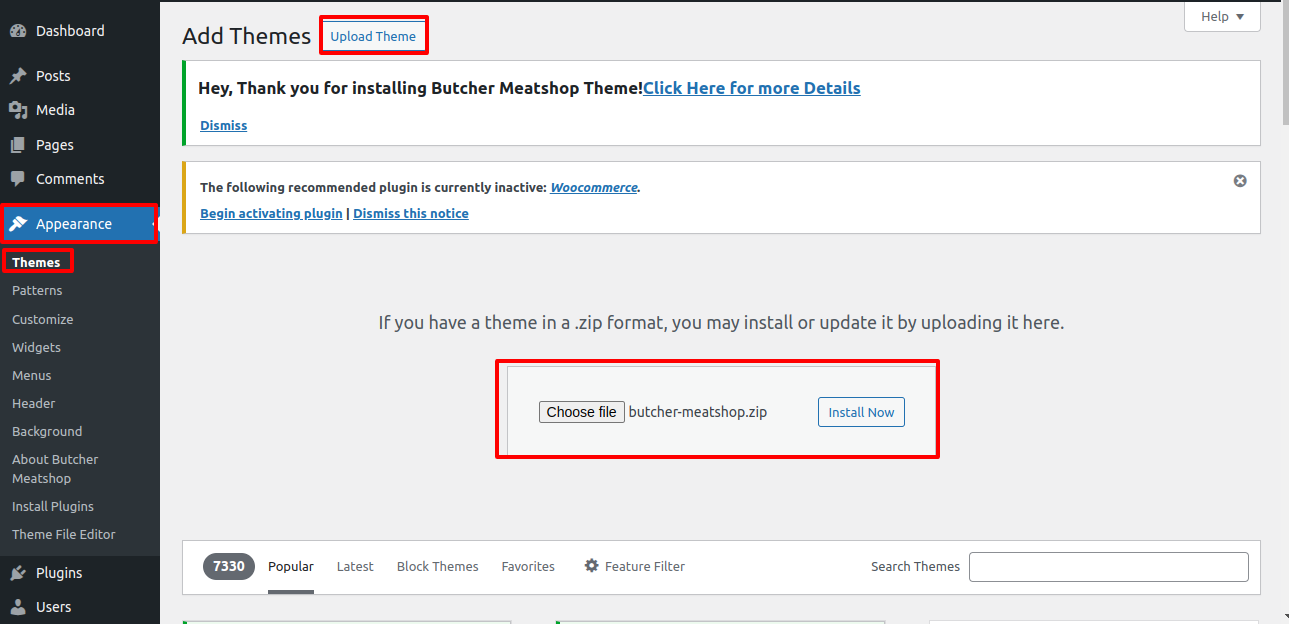Open the Help dropdown
This screenshot has height=624, width=1289.
click(x=1222, y=16)
